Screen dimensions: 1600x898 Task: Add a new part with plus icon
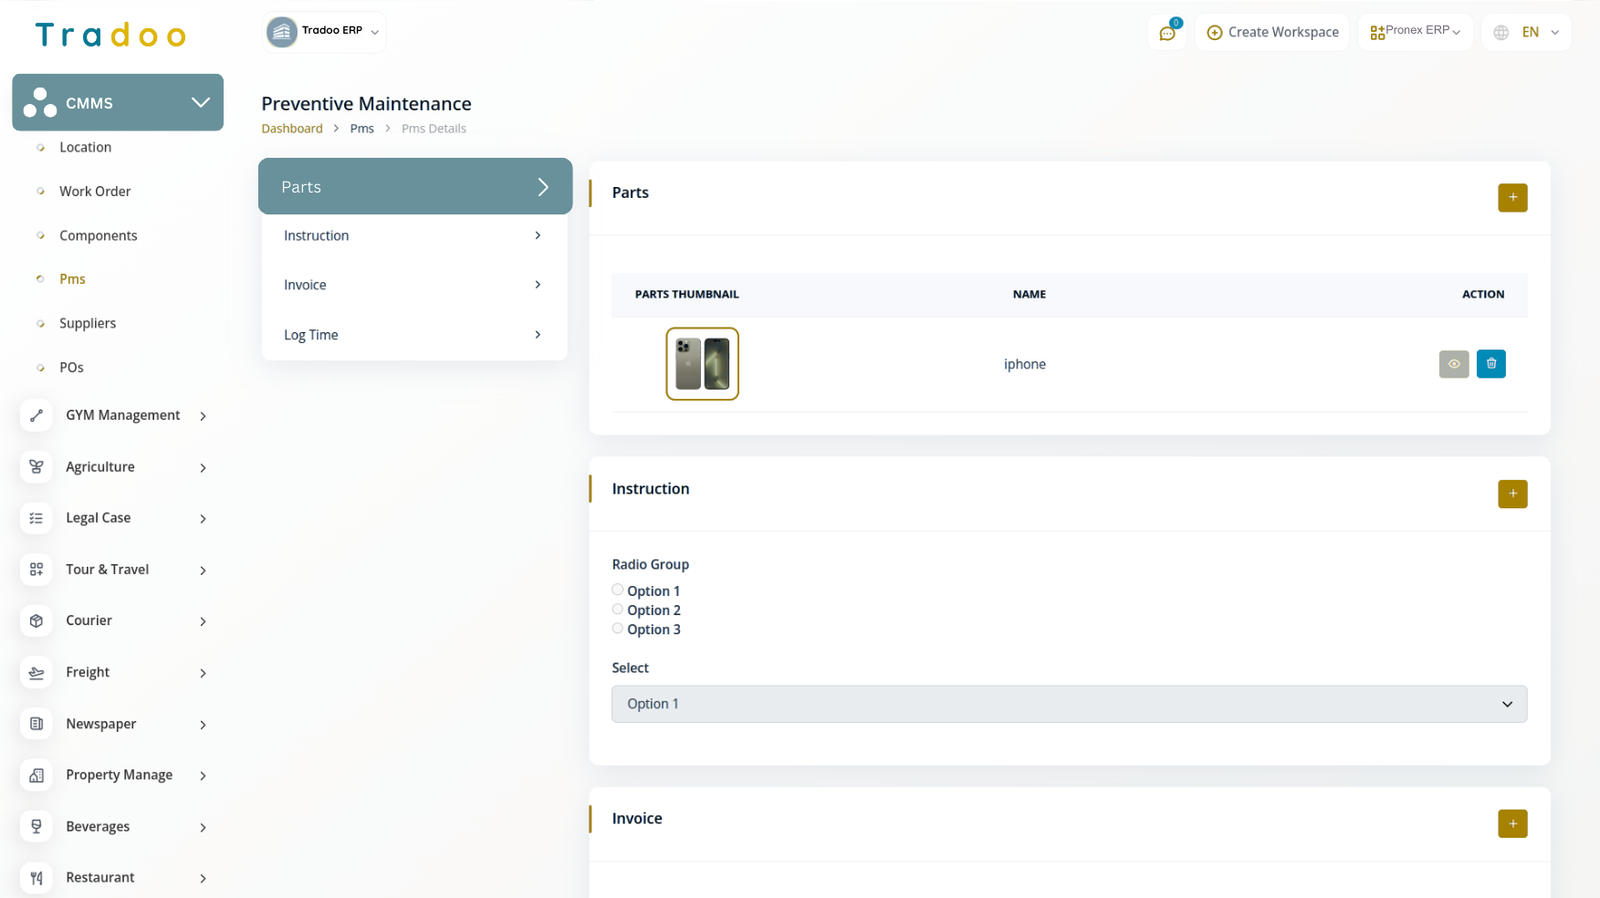pyautogui.click(x=1512, y=198)
